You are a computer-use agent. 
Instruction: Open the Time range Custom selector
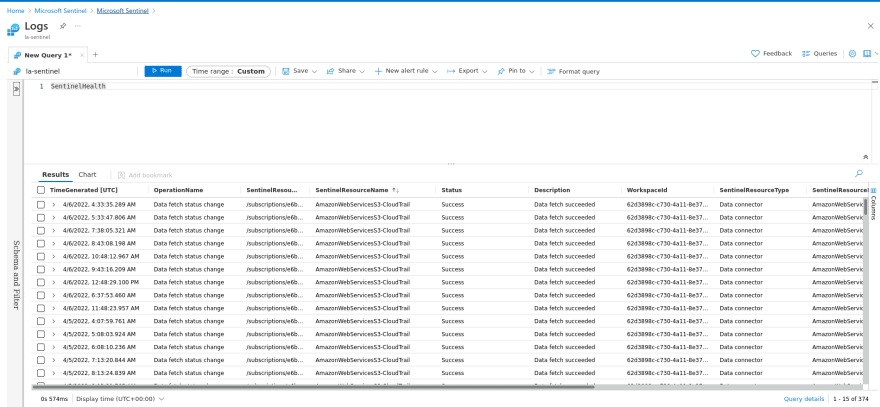[228, 71]
